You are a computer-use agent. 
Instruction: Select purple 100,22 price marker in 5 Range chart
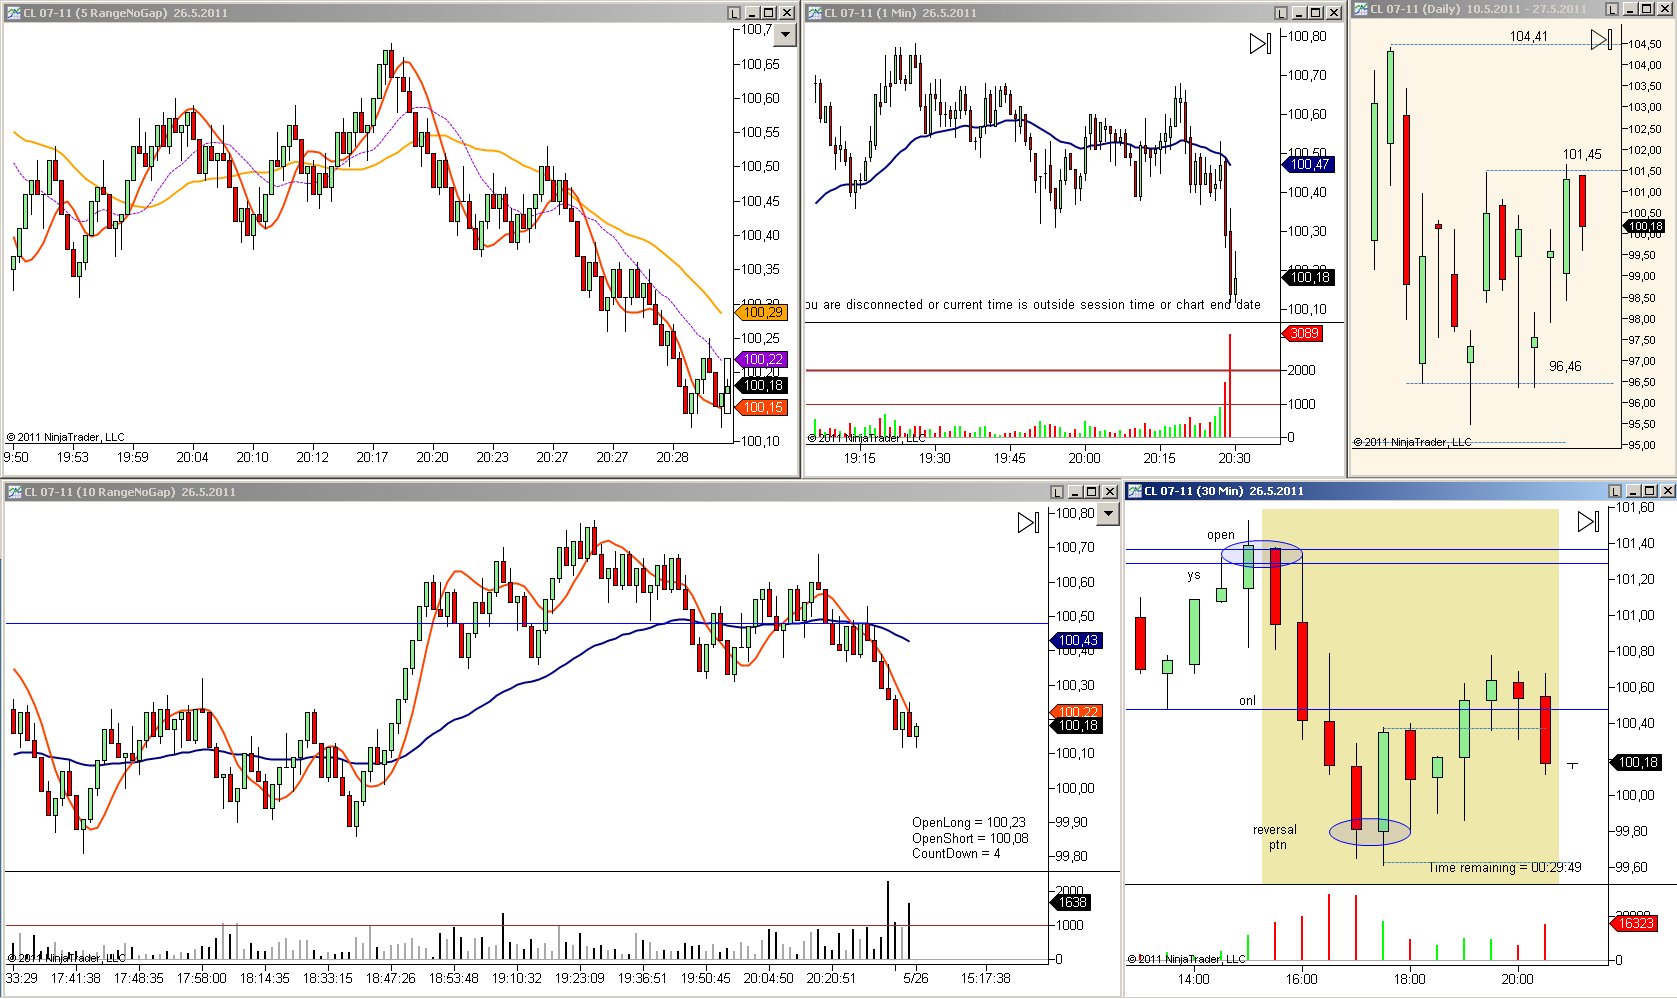coord(762,360)
